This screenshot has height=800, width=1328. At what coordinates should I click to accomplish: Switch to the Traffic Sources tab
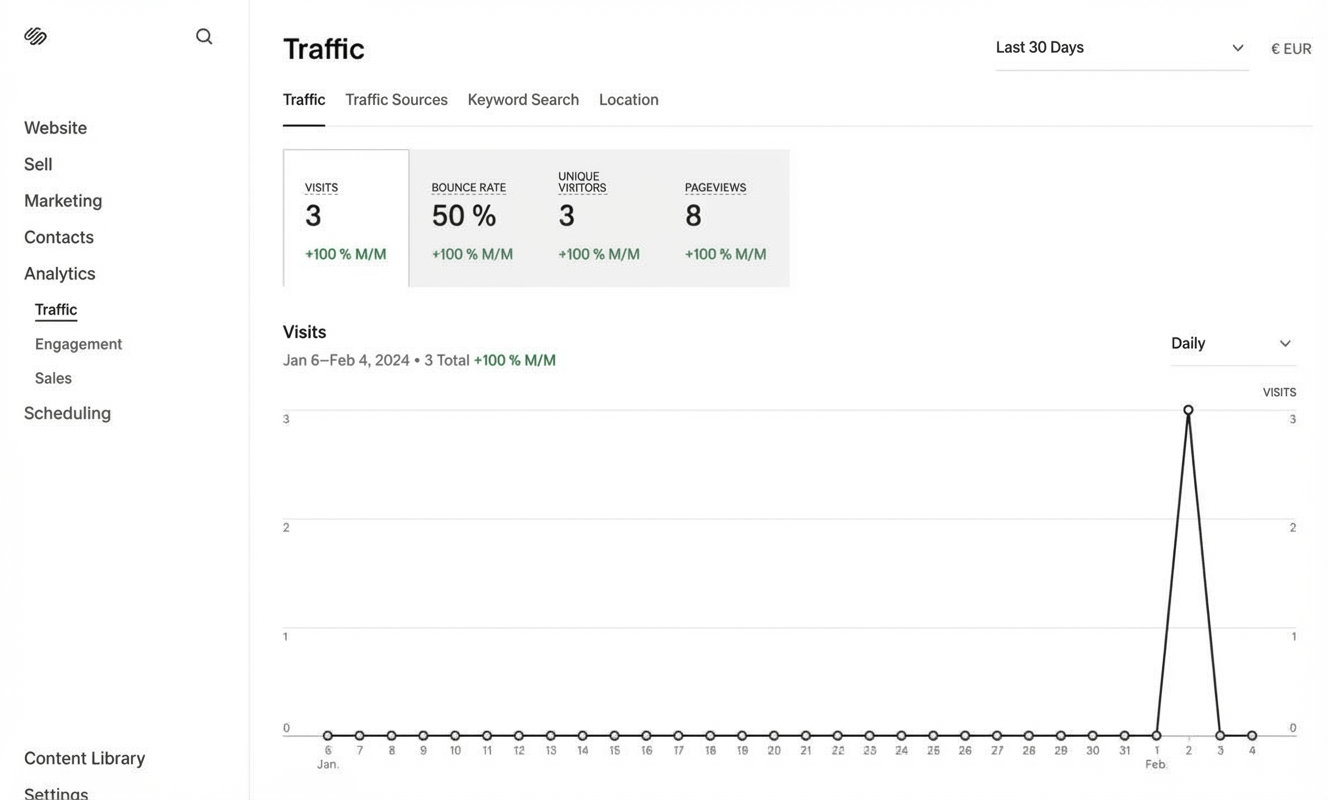396,98
